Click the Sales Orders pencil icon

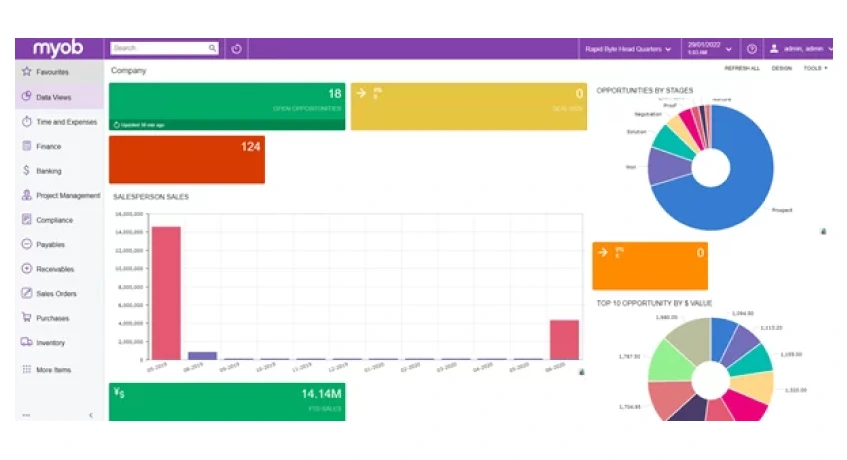(x=26, y=293)
